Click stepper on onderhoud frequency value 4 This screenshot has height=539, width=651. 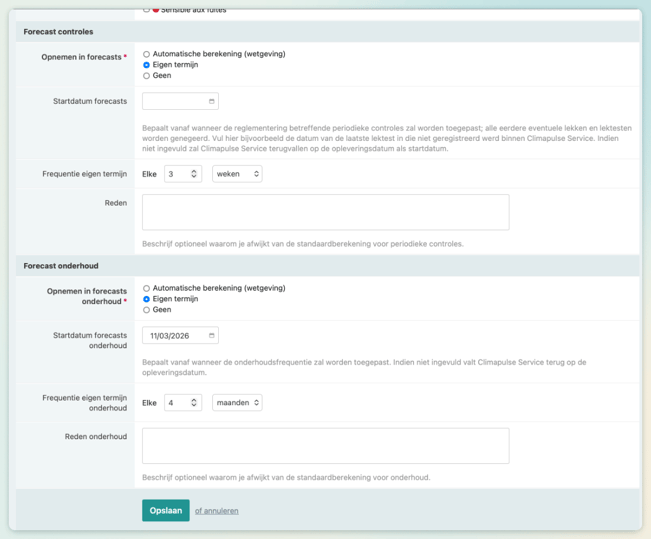click(194, 403)
